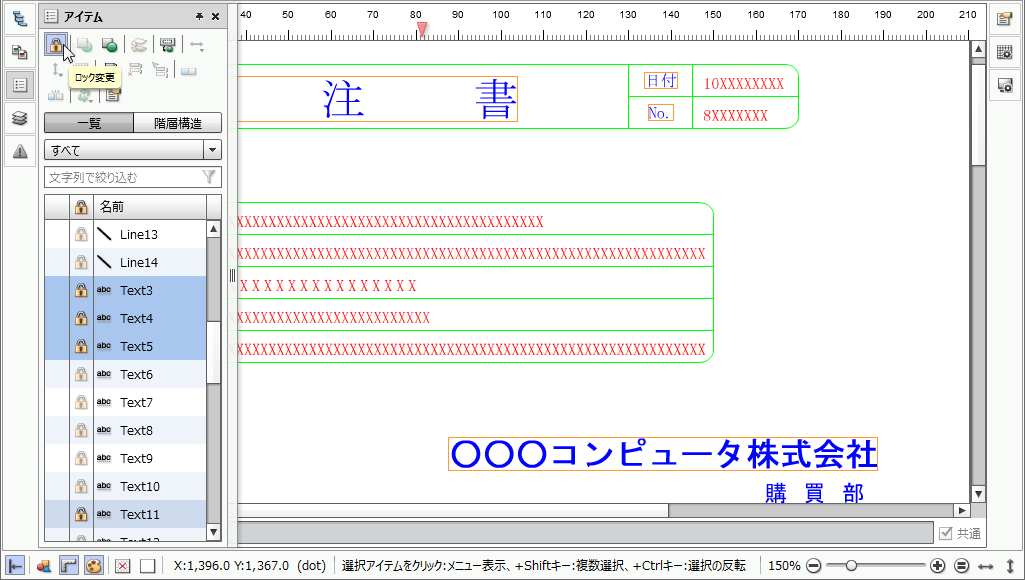The width and height of the screenshot is (1025, 580).
Task: Pin the アイテム panel
Action: (x=199, y=17)
